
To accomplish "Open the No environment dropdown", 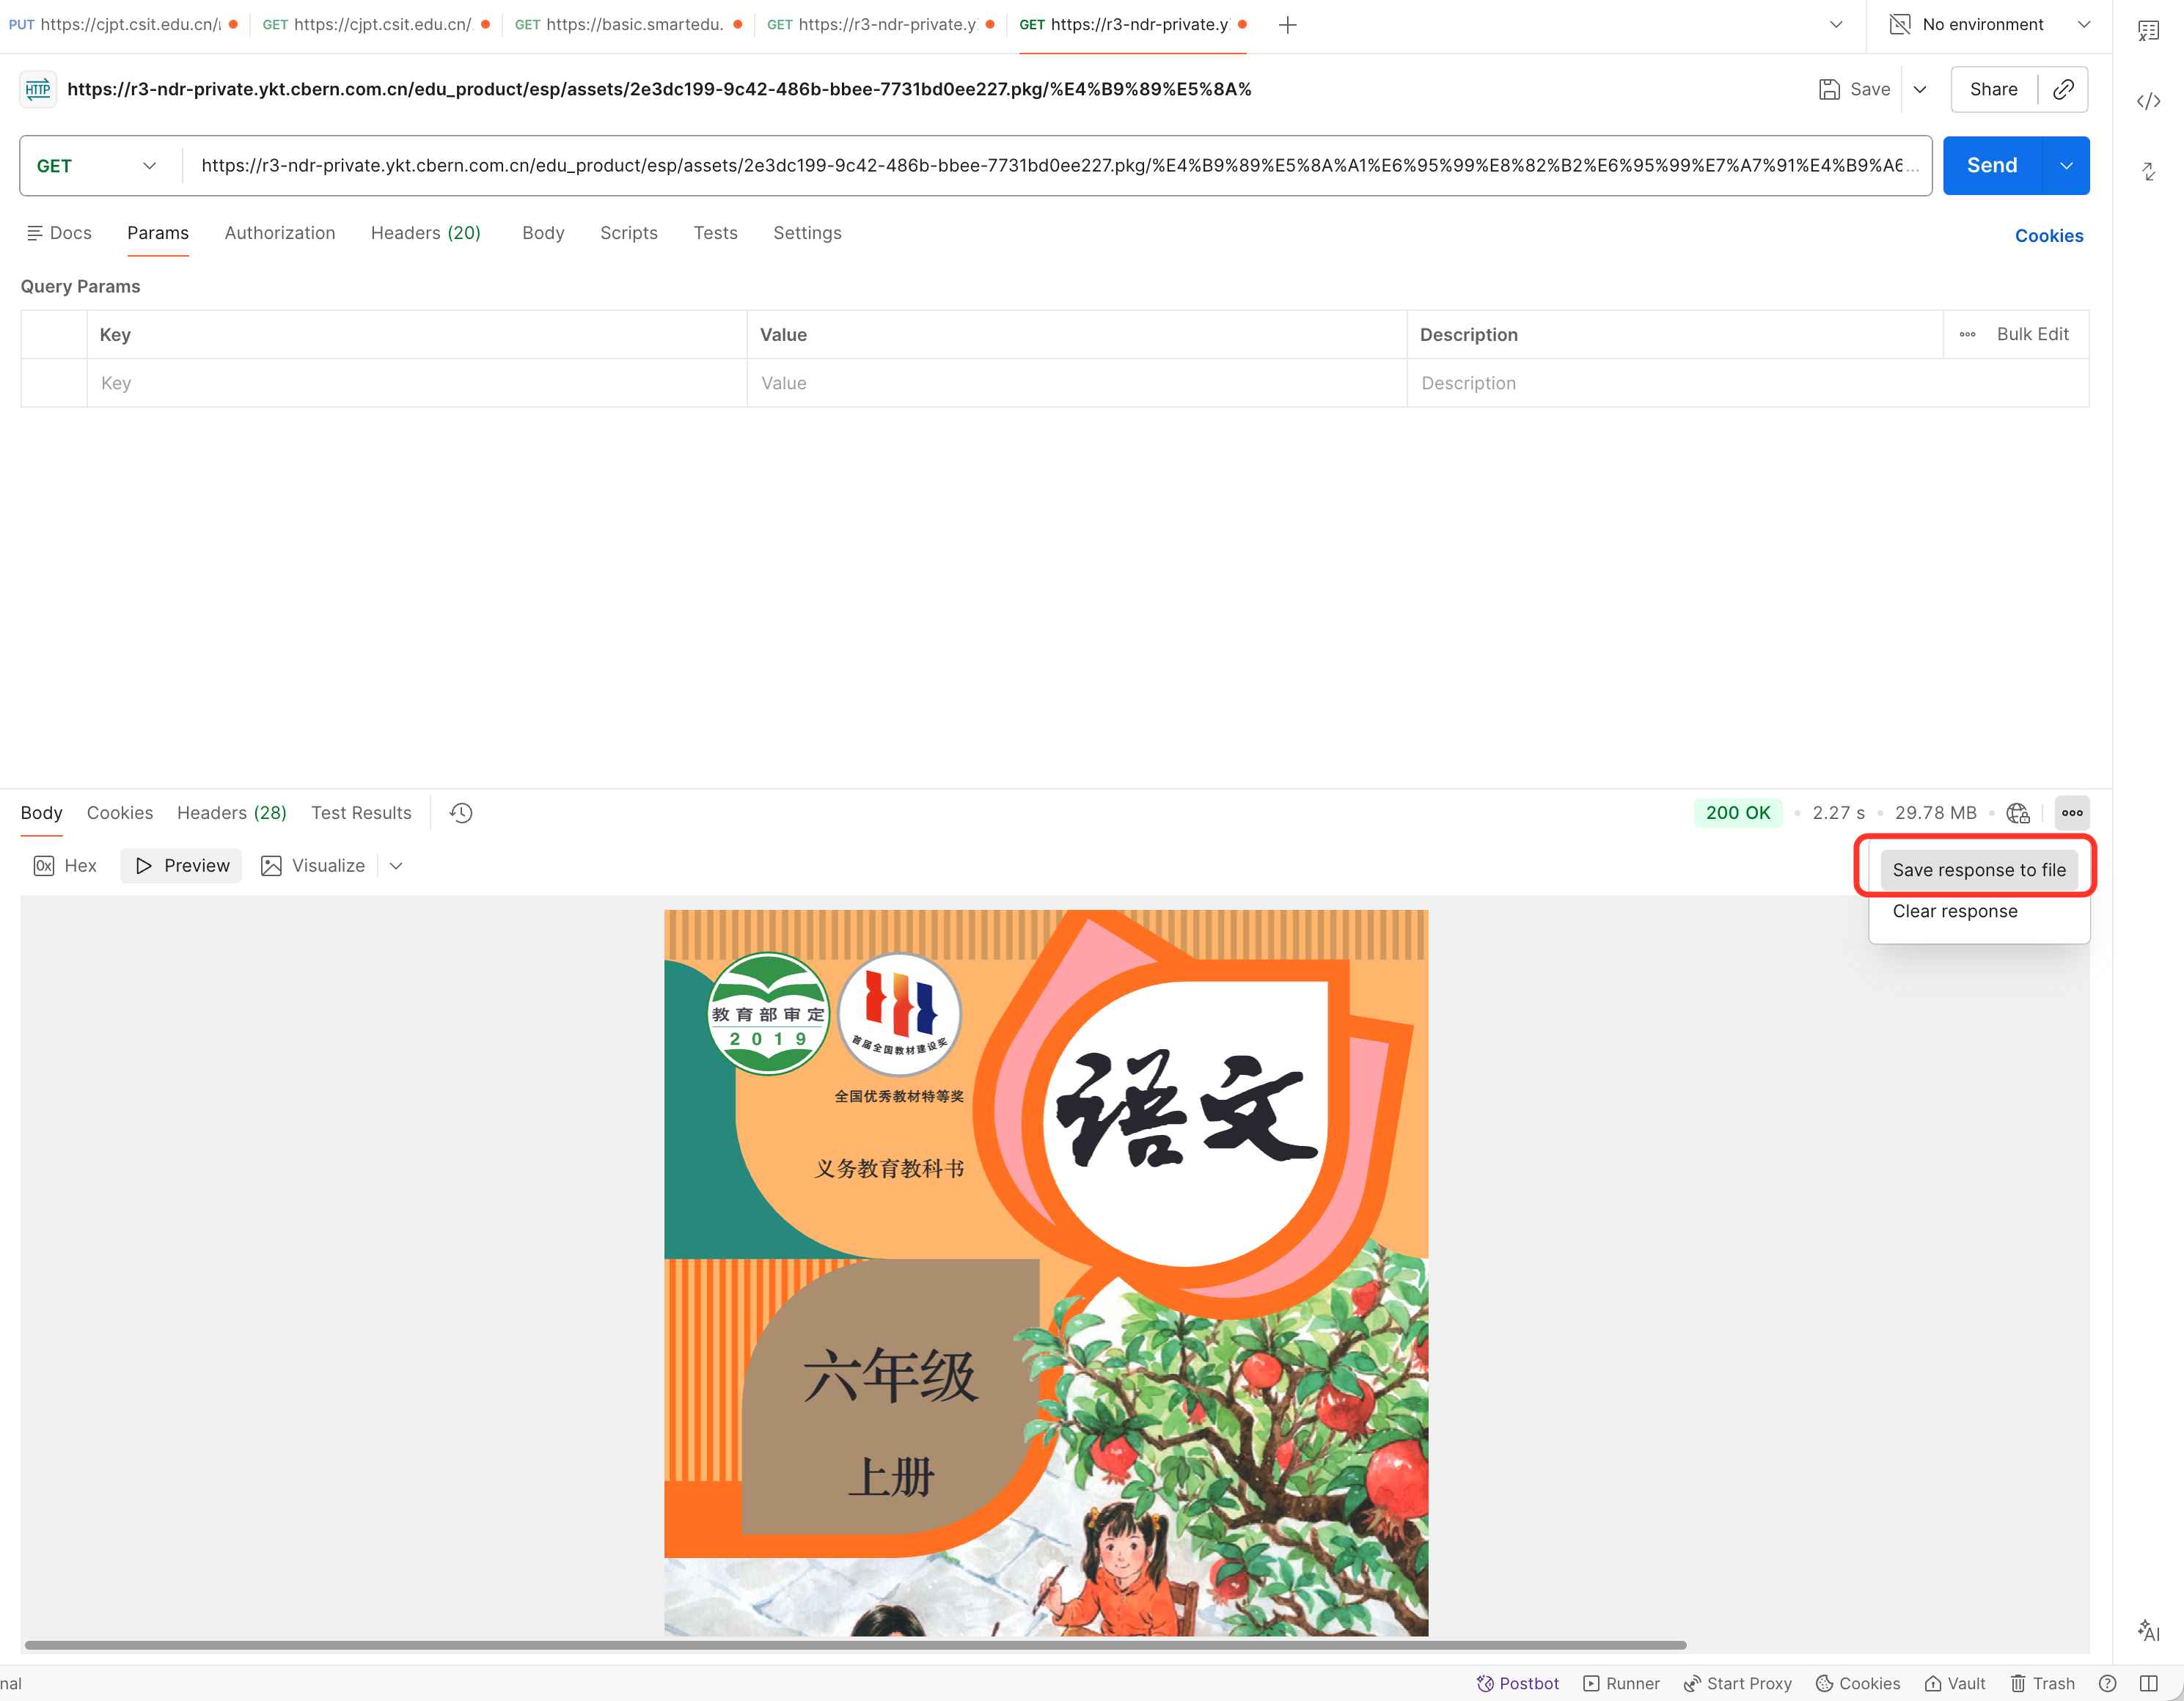I will (1990, 25).
